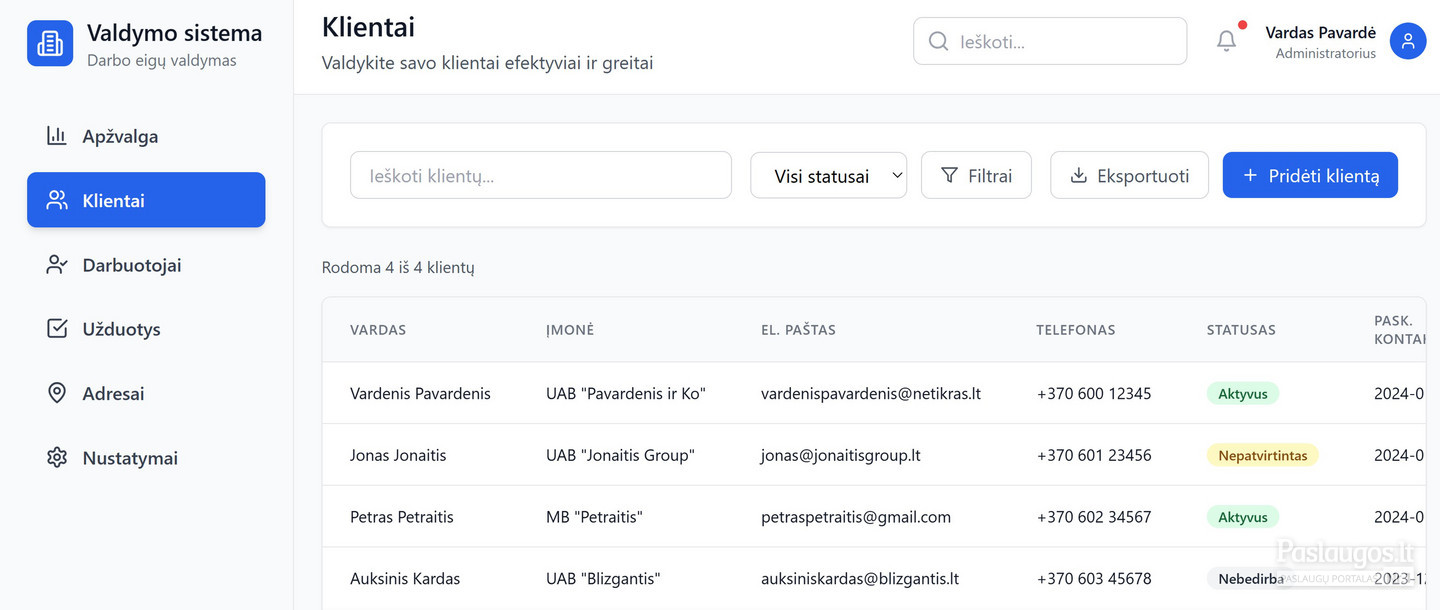Click the notification bell icon
The height and width of the screenshot is (610, 1440).
(1226, 41)
